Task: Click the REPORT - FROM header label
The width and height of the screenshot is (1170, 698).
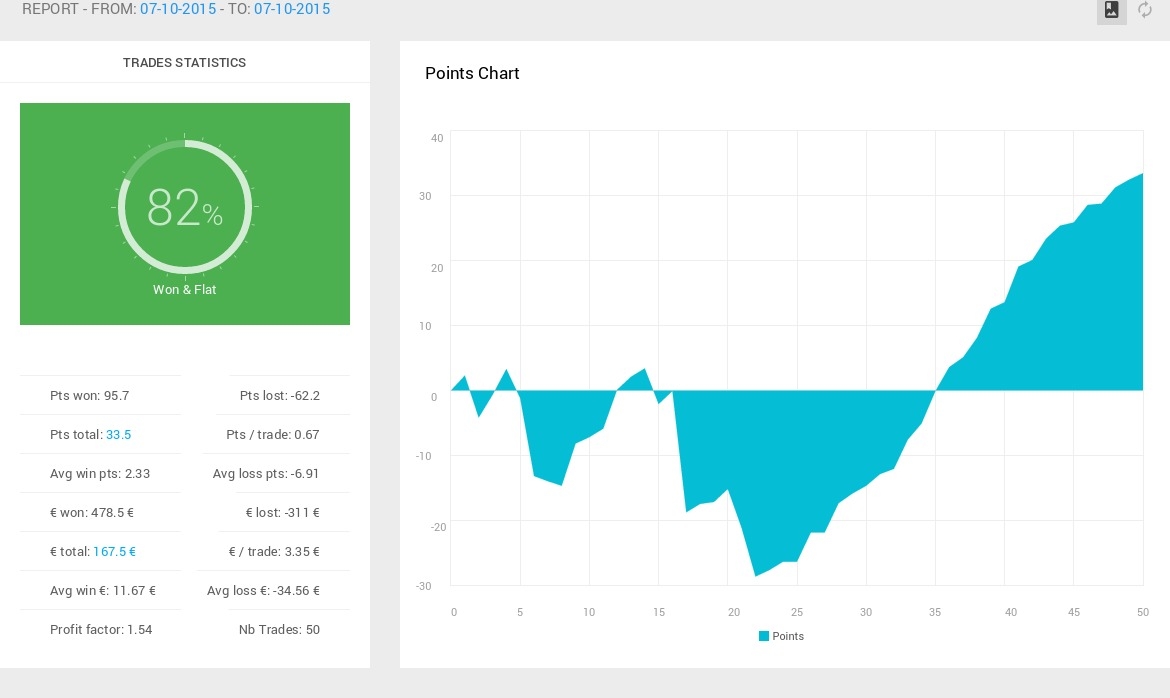Action: 79,9
